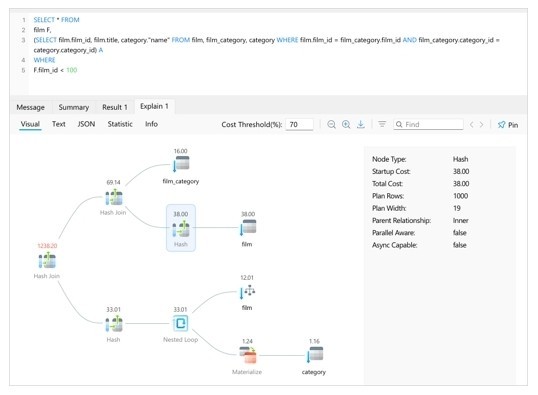The image size is (538, 395).
Task: Switch to the JSON view
Action: click(86, 124)
